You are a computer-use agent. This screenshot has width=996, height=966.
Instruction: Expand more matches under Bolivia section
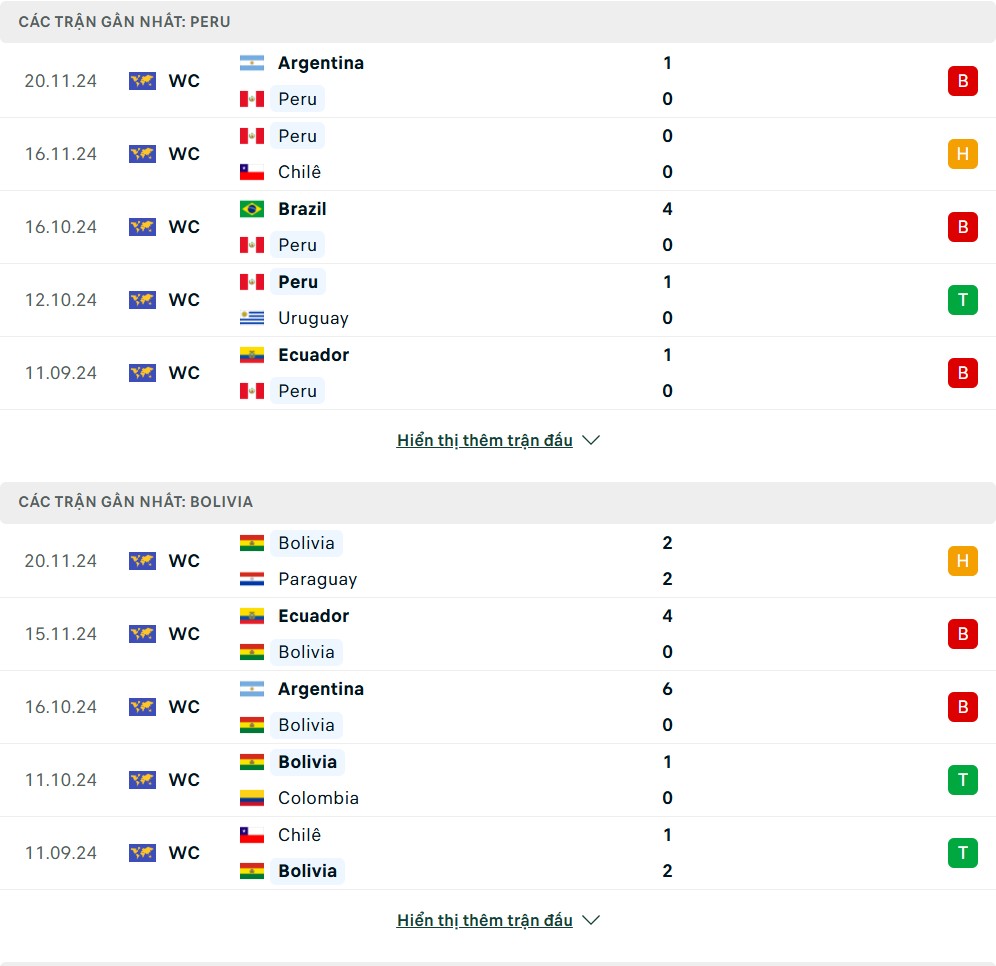pyautogui.click(x=485, y=920)
